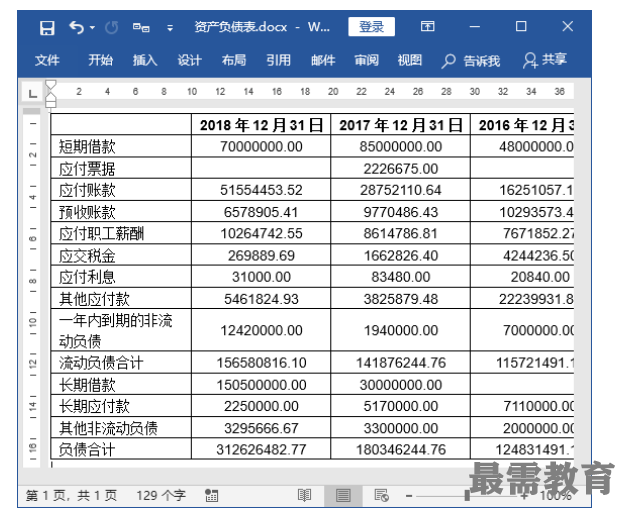Screen dimensions: 621x518
Task: Click the row label 其他应付款
Action: [94, 299]
